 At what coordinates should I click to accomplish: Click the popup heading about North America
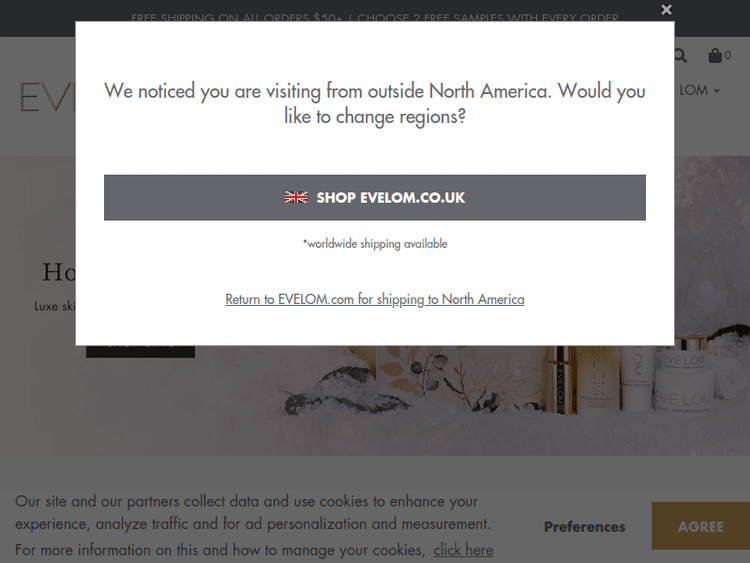[x=375, y=103]
